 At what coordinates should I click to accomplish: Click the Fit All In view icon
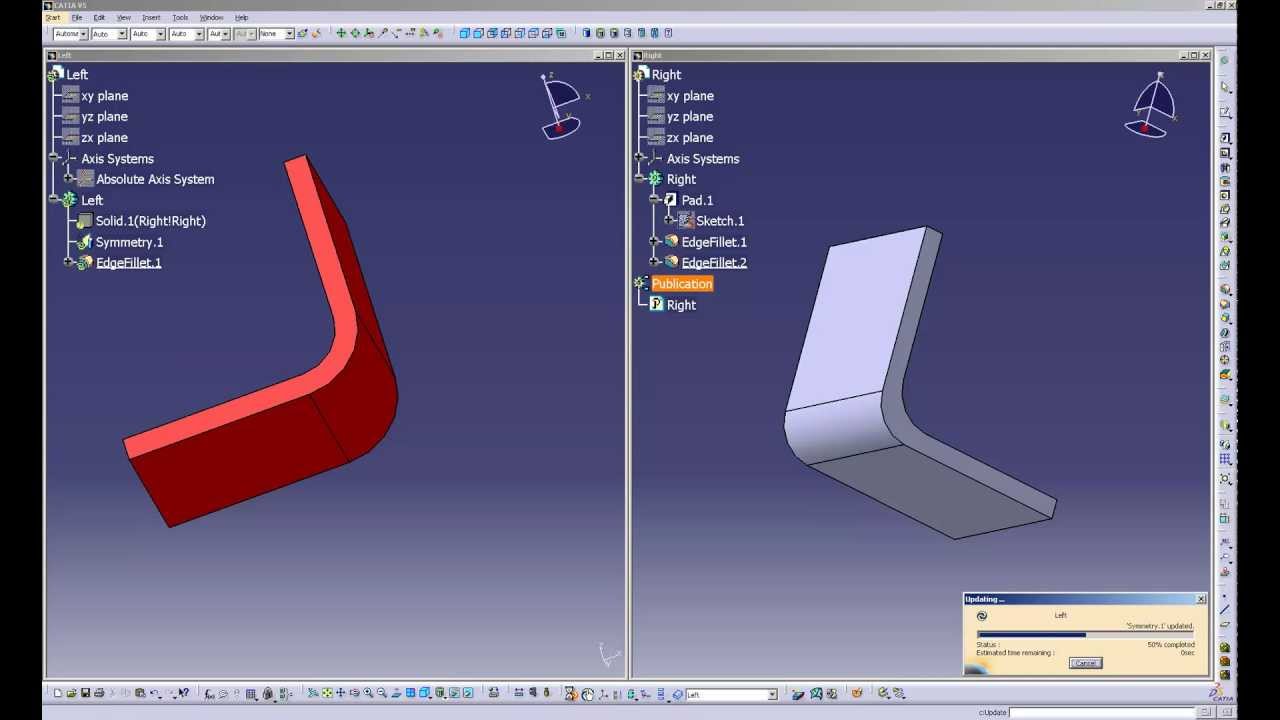coord(327,693)
